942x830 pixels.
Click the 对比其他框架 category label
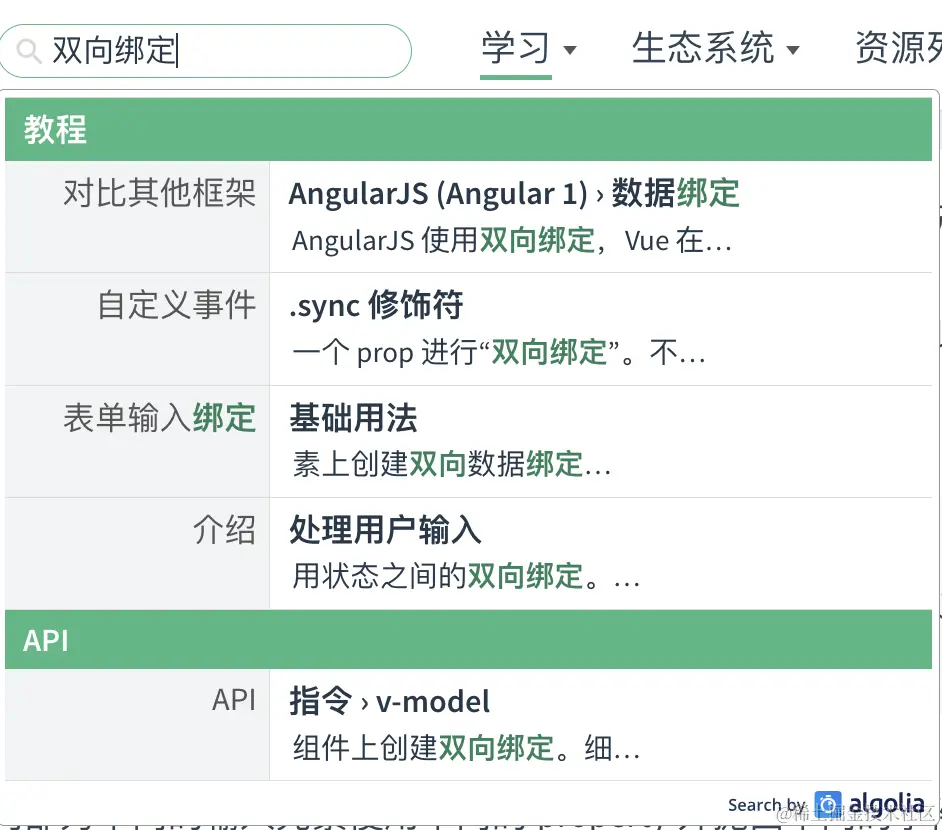(160, 193)
